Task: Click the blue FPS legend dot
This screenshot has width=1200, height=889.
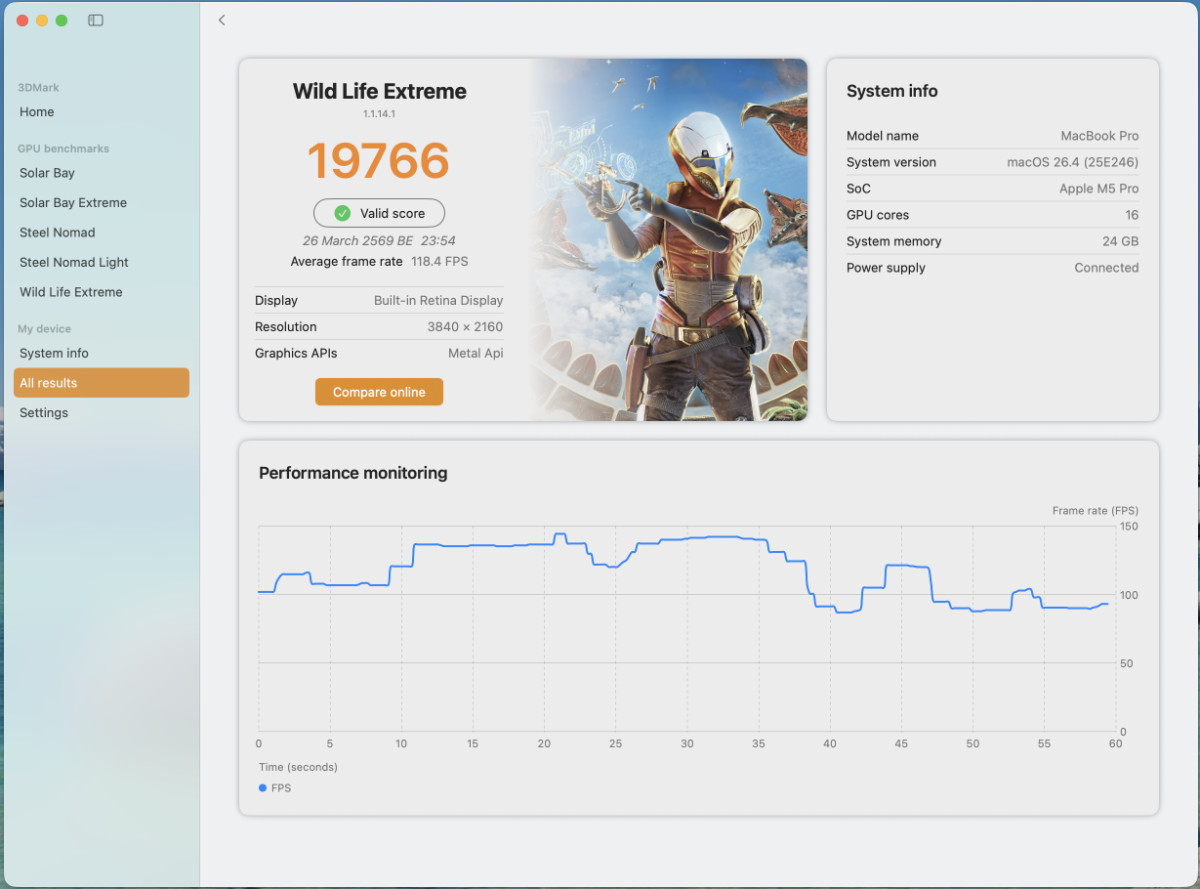Action: (x=263, y=788)
